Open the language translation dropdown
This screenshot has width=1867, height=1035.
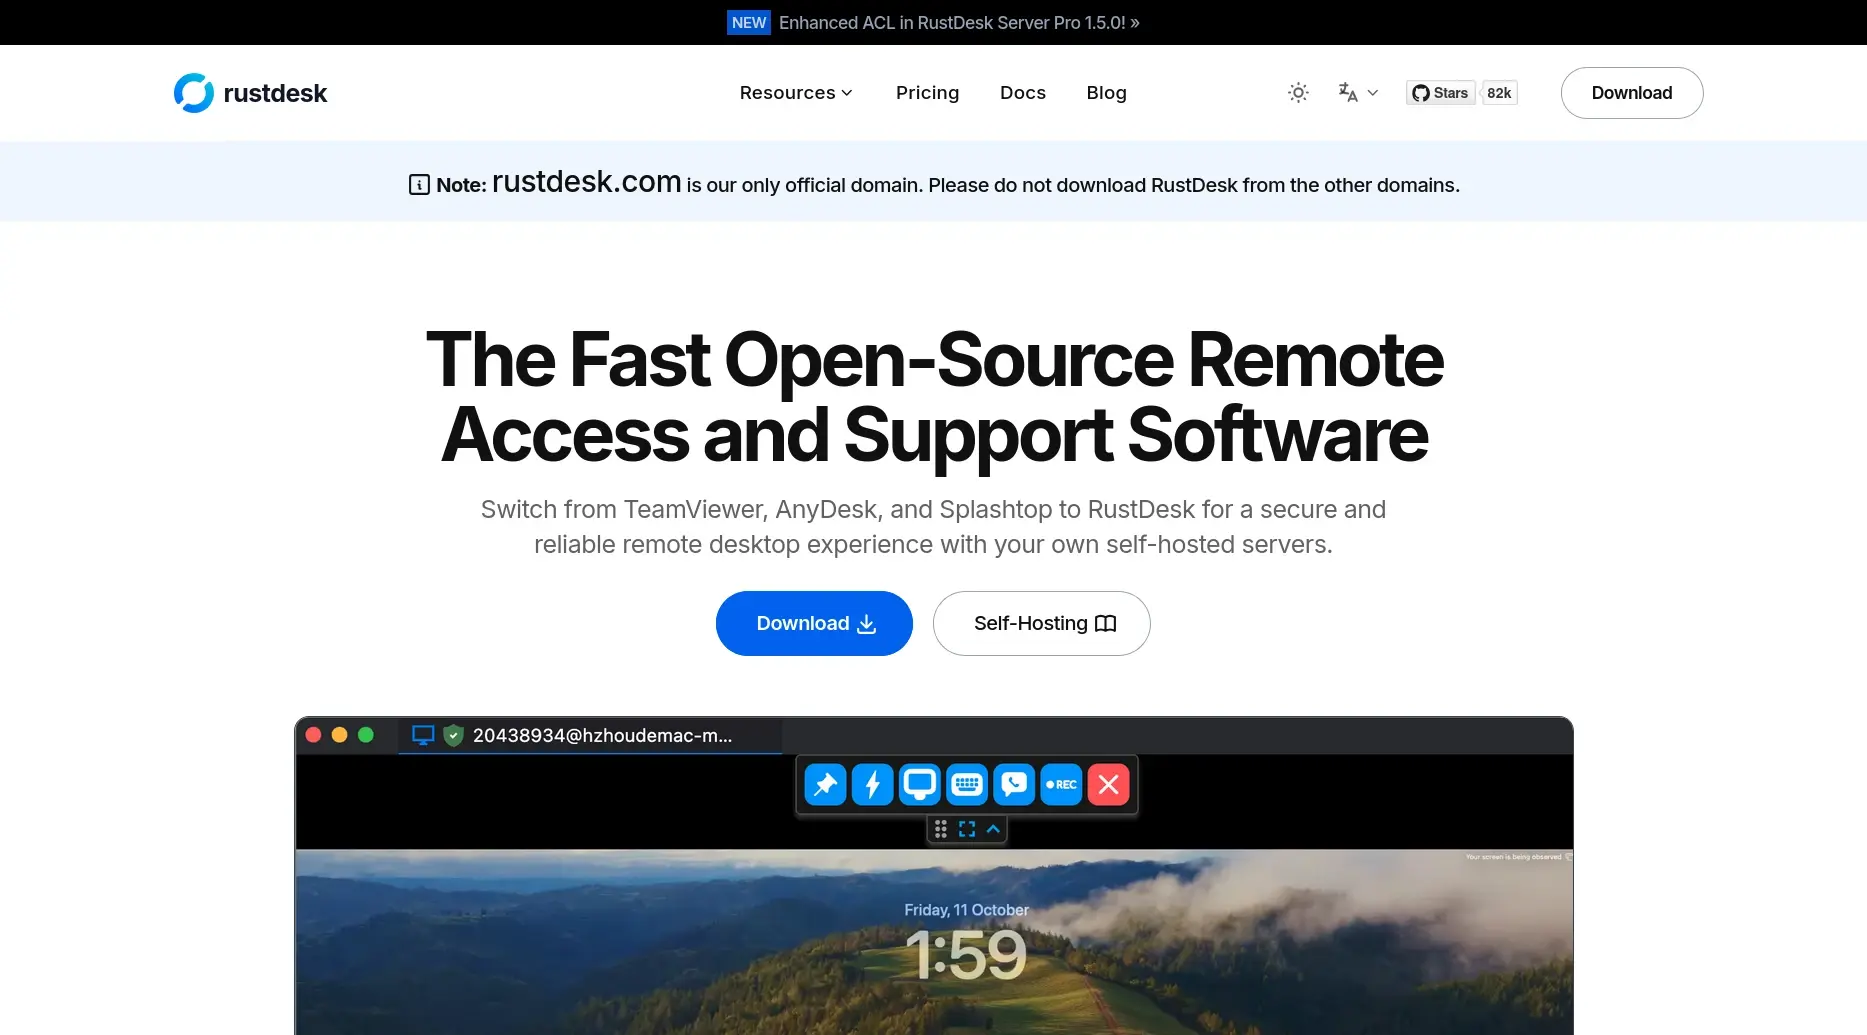1358,93
